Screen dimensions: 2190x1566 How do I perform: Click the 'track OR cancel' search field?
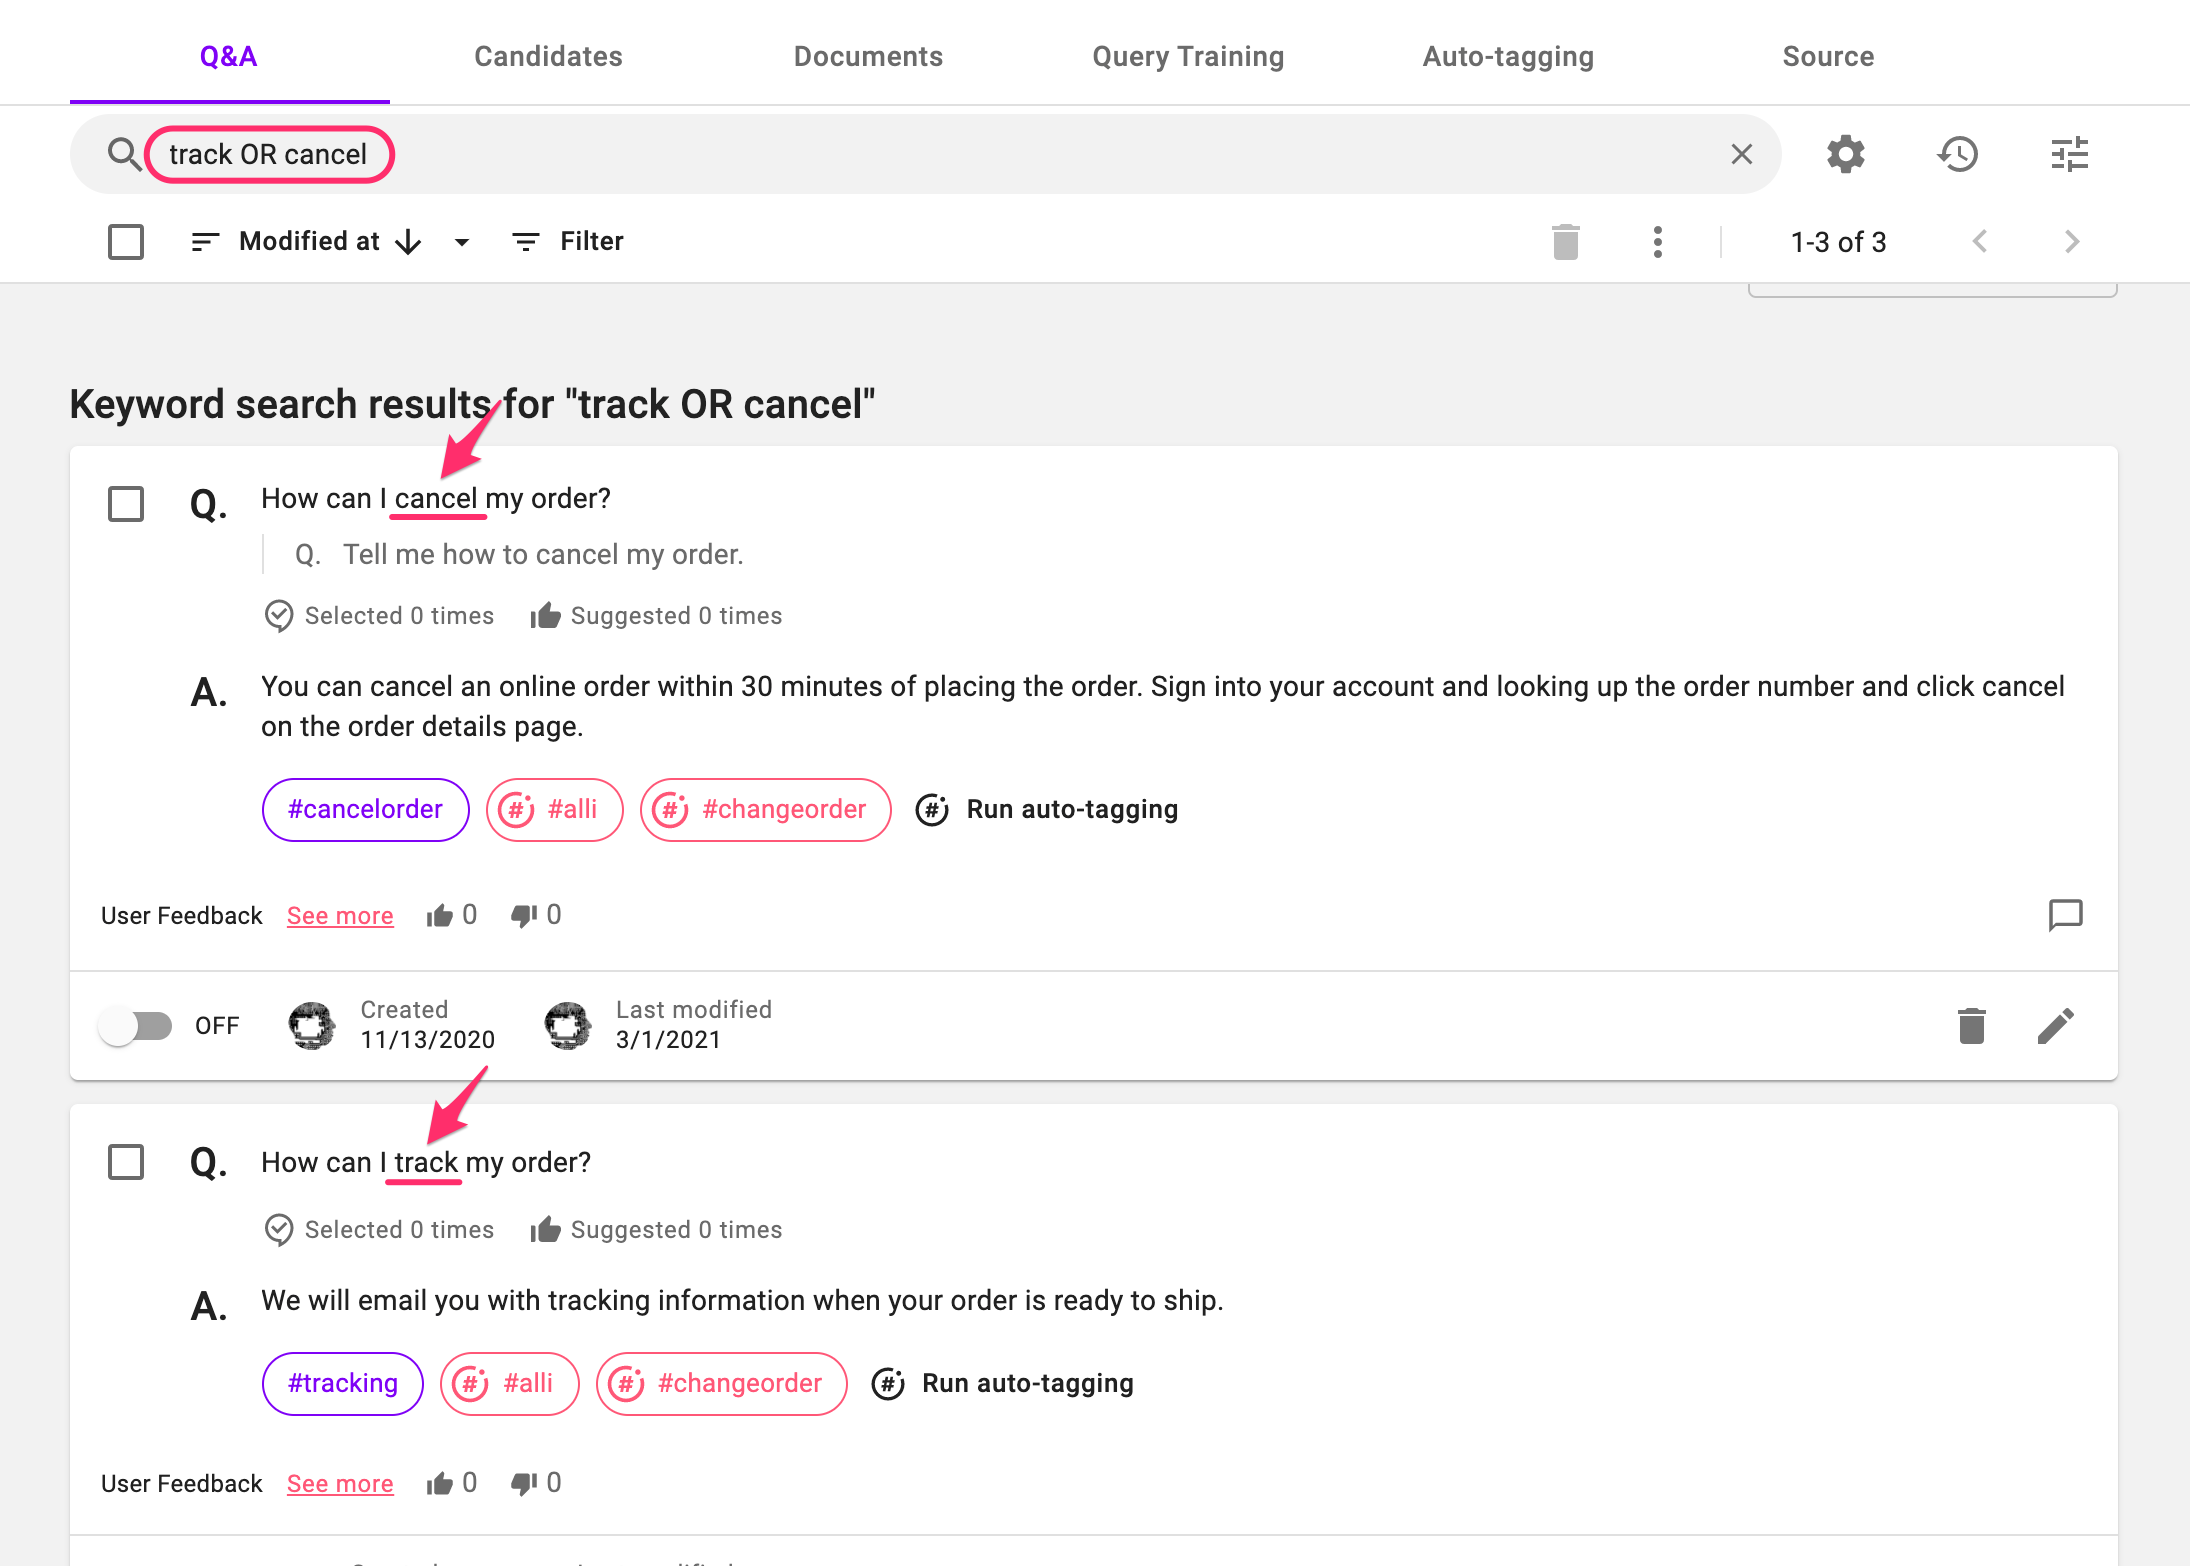click(x=268, y=154)
